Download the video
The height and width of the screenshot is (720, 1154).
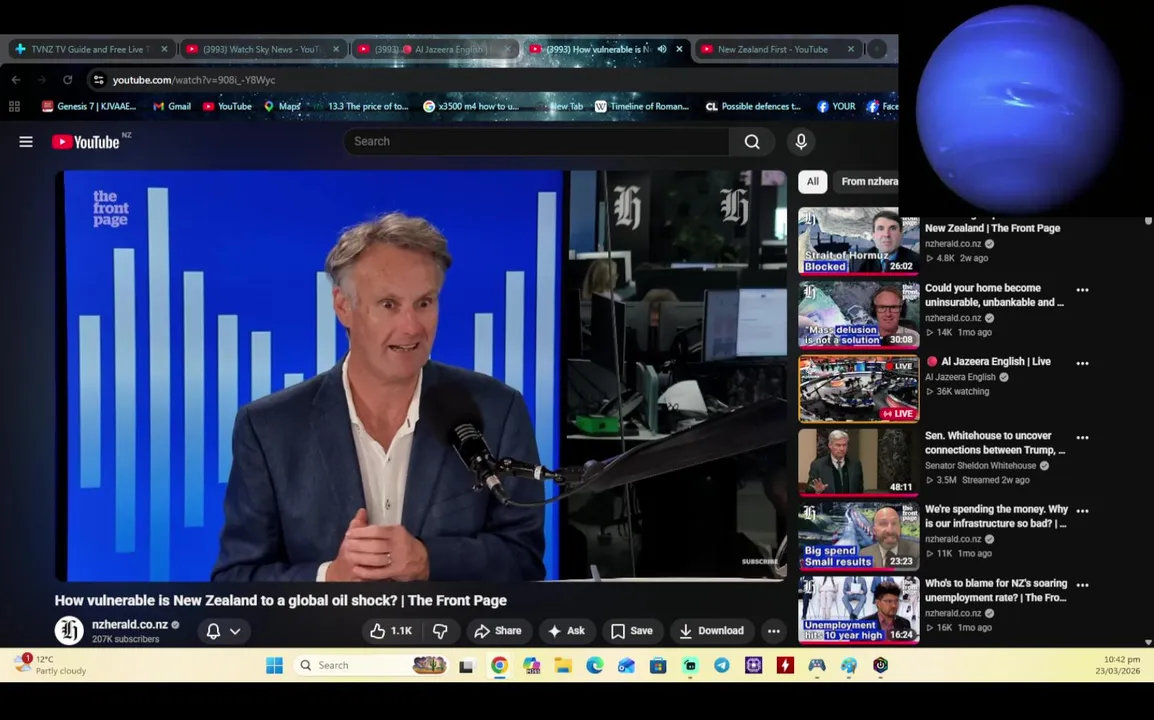point(712,631)
